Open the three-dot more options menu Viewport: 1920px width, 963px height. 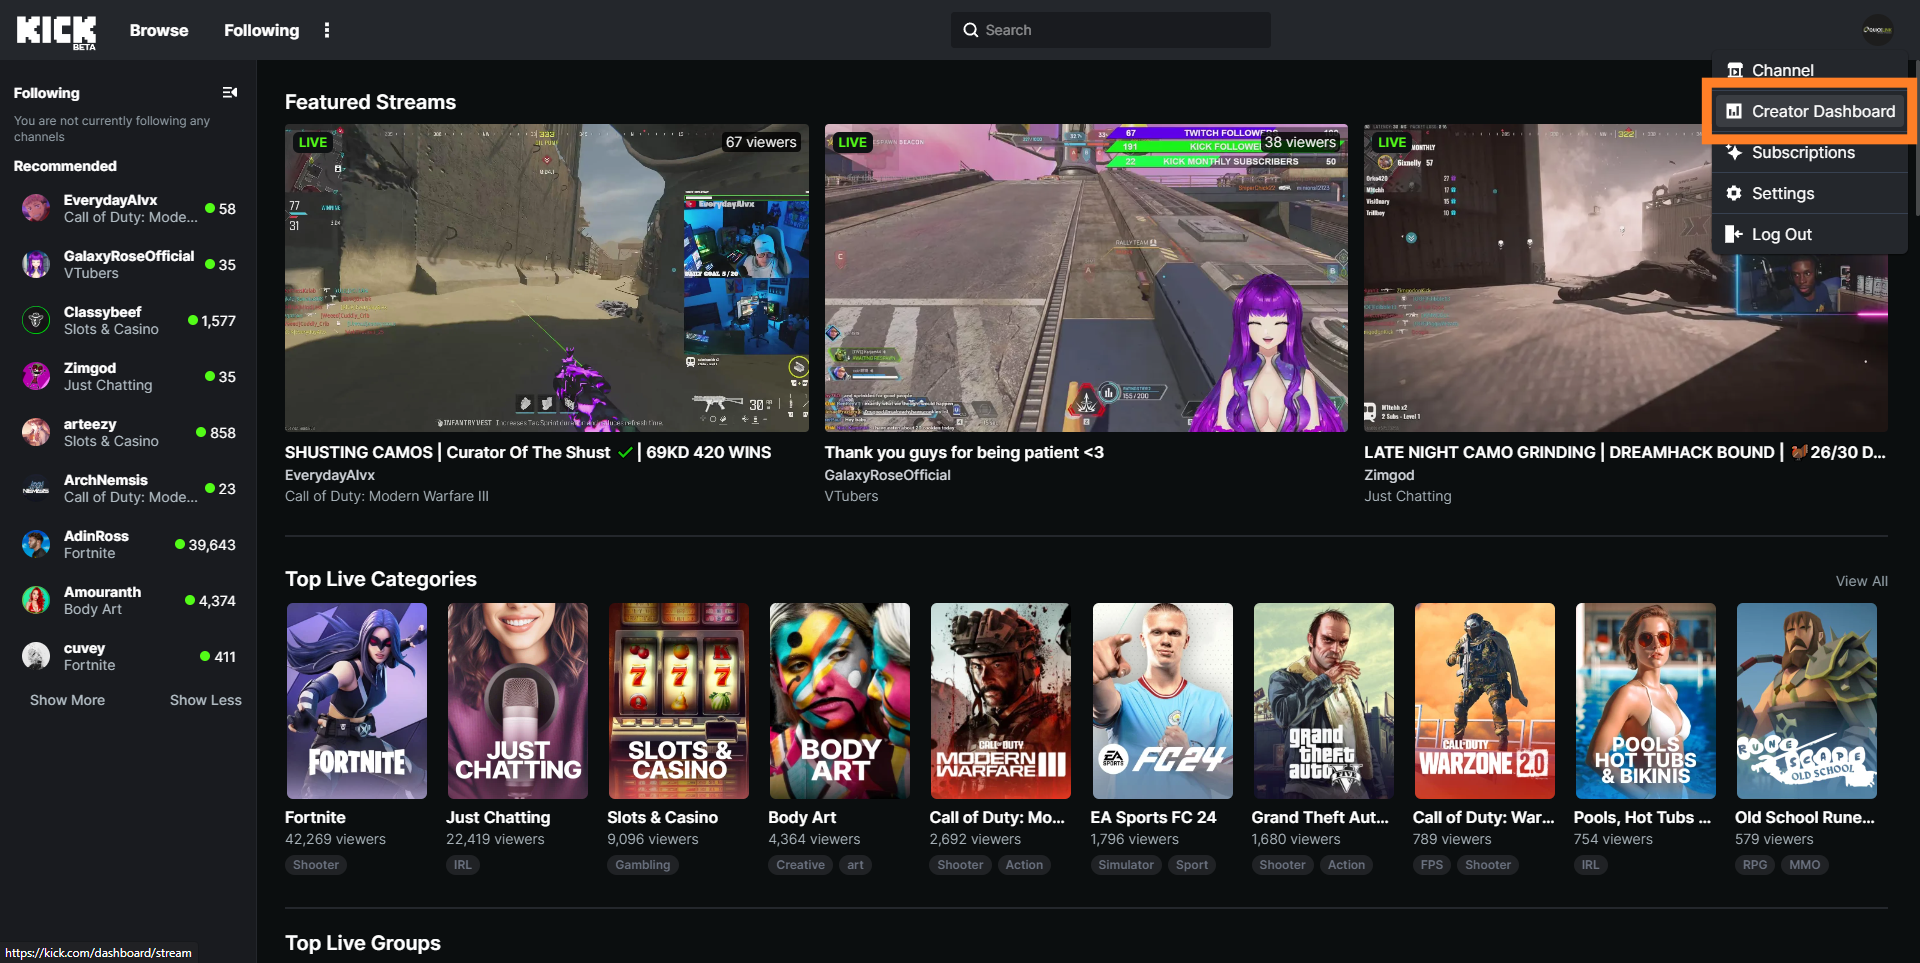pos(327,31)
